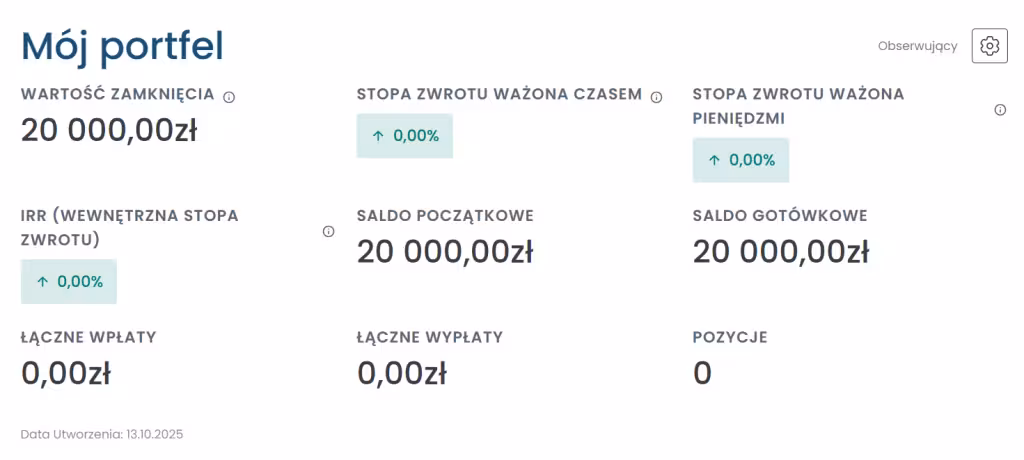
Task: Select the 0,00% badge under IRR
Action: coord(69,282)
